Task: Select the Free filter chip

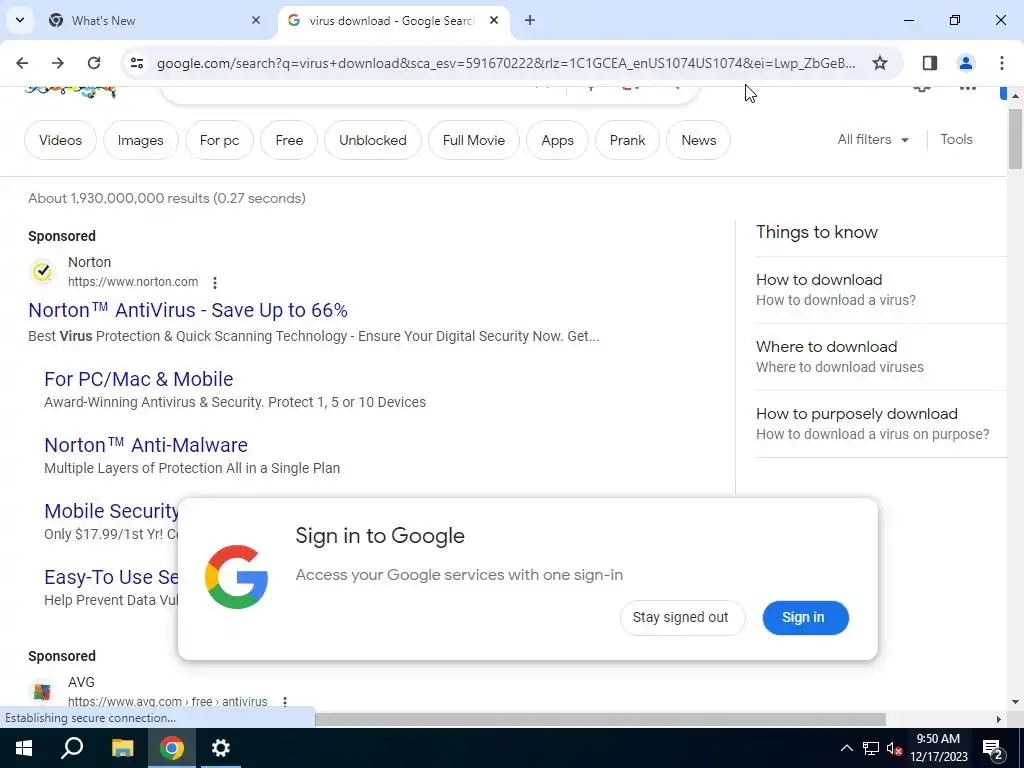Action: [x=289, y=140]
